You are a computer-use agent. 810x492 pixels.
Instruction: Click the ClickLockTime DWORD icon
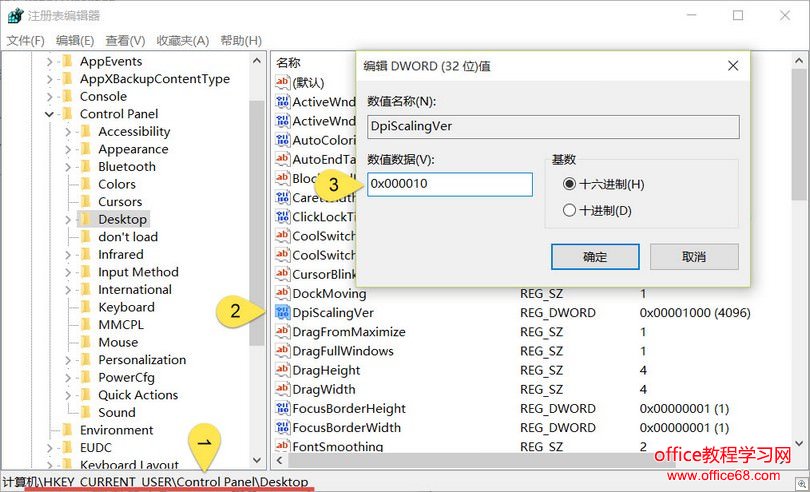click(x=283, y=217)
